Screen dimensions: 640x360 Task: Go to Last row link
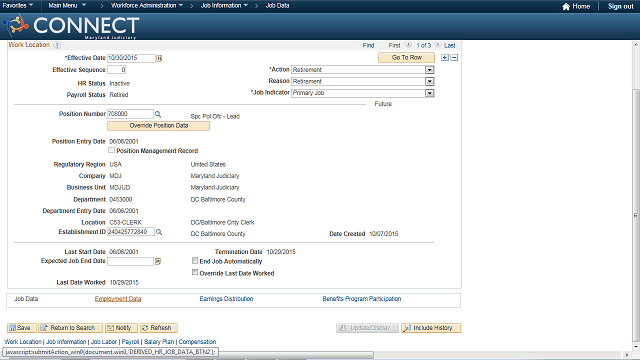coord(450,45)
